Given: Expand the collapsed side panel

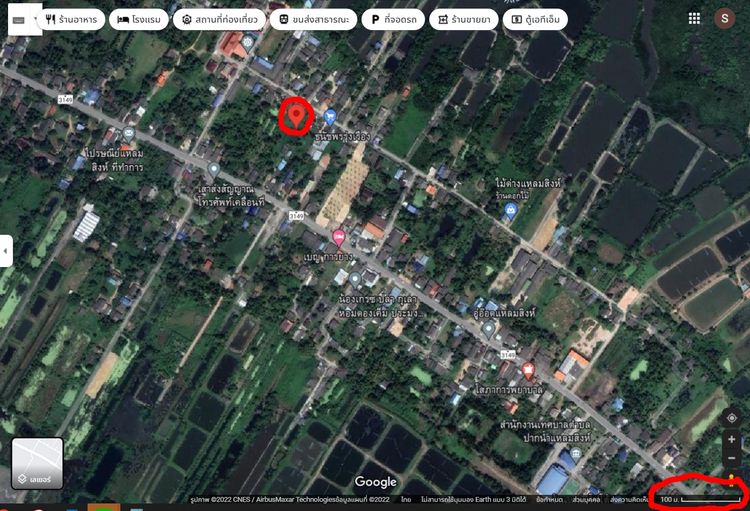Looking at the screenshot, I should click(6, 251).
